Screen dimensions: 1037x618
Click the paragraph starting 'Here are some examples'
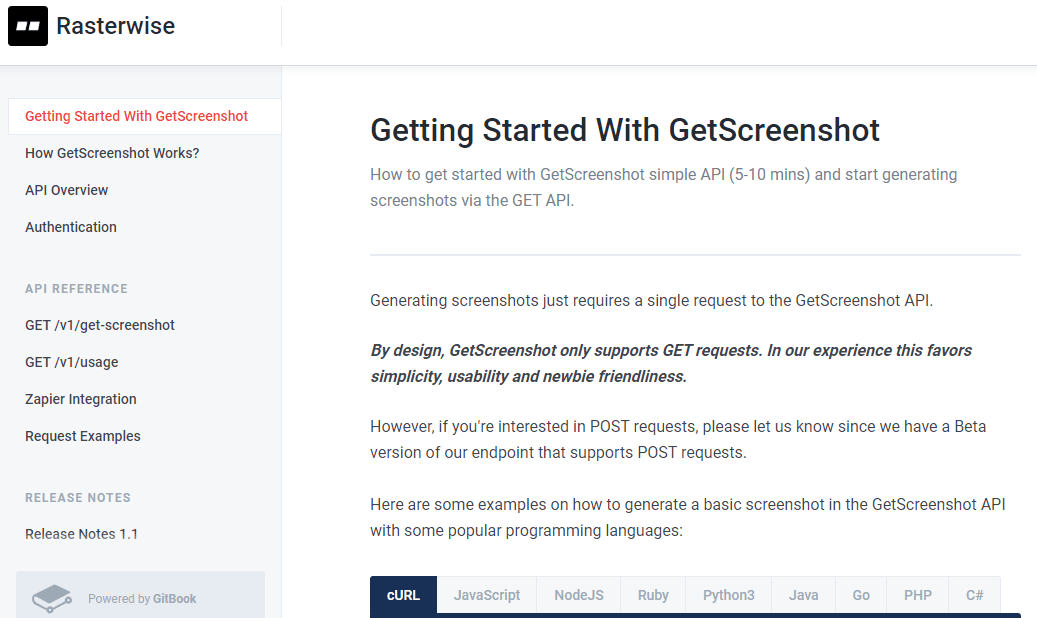click(x=688, y=517)
